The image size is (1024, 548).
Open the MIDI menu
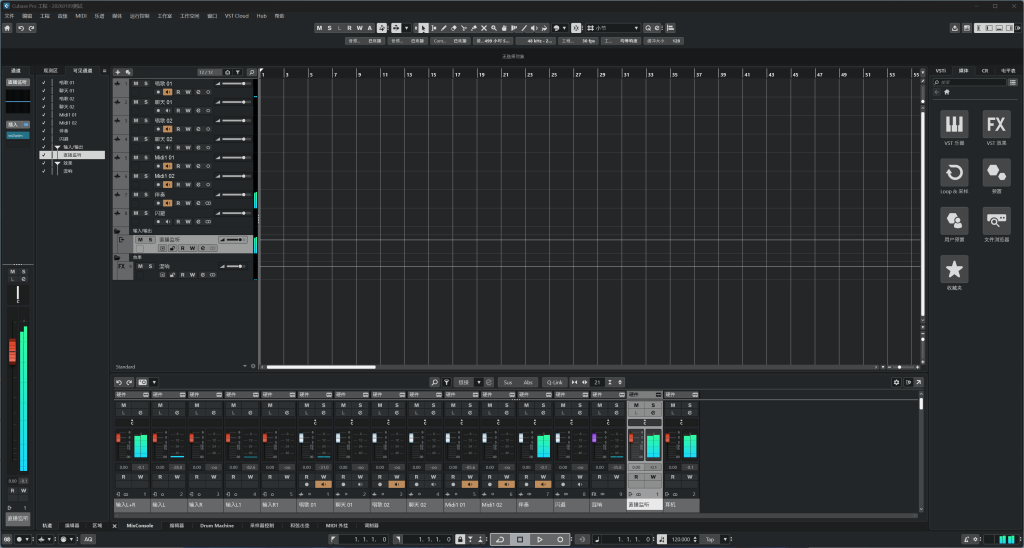coord(80,16)
